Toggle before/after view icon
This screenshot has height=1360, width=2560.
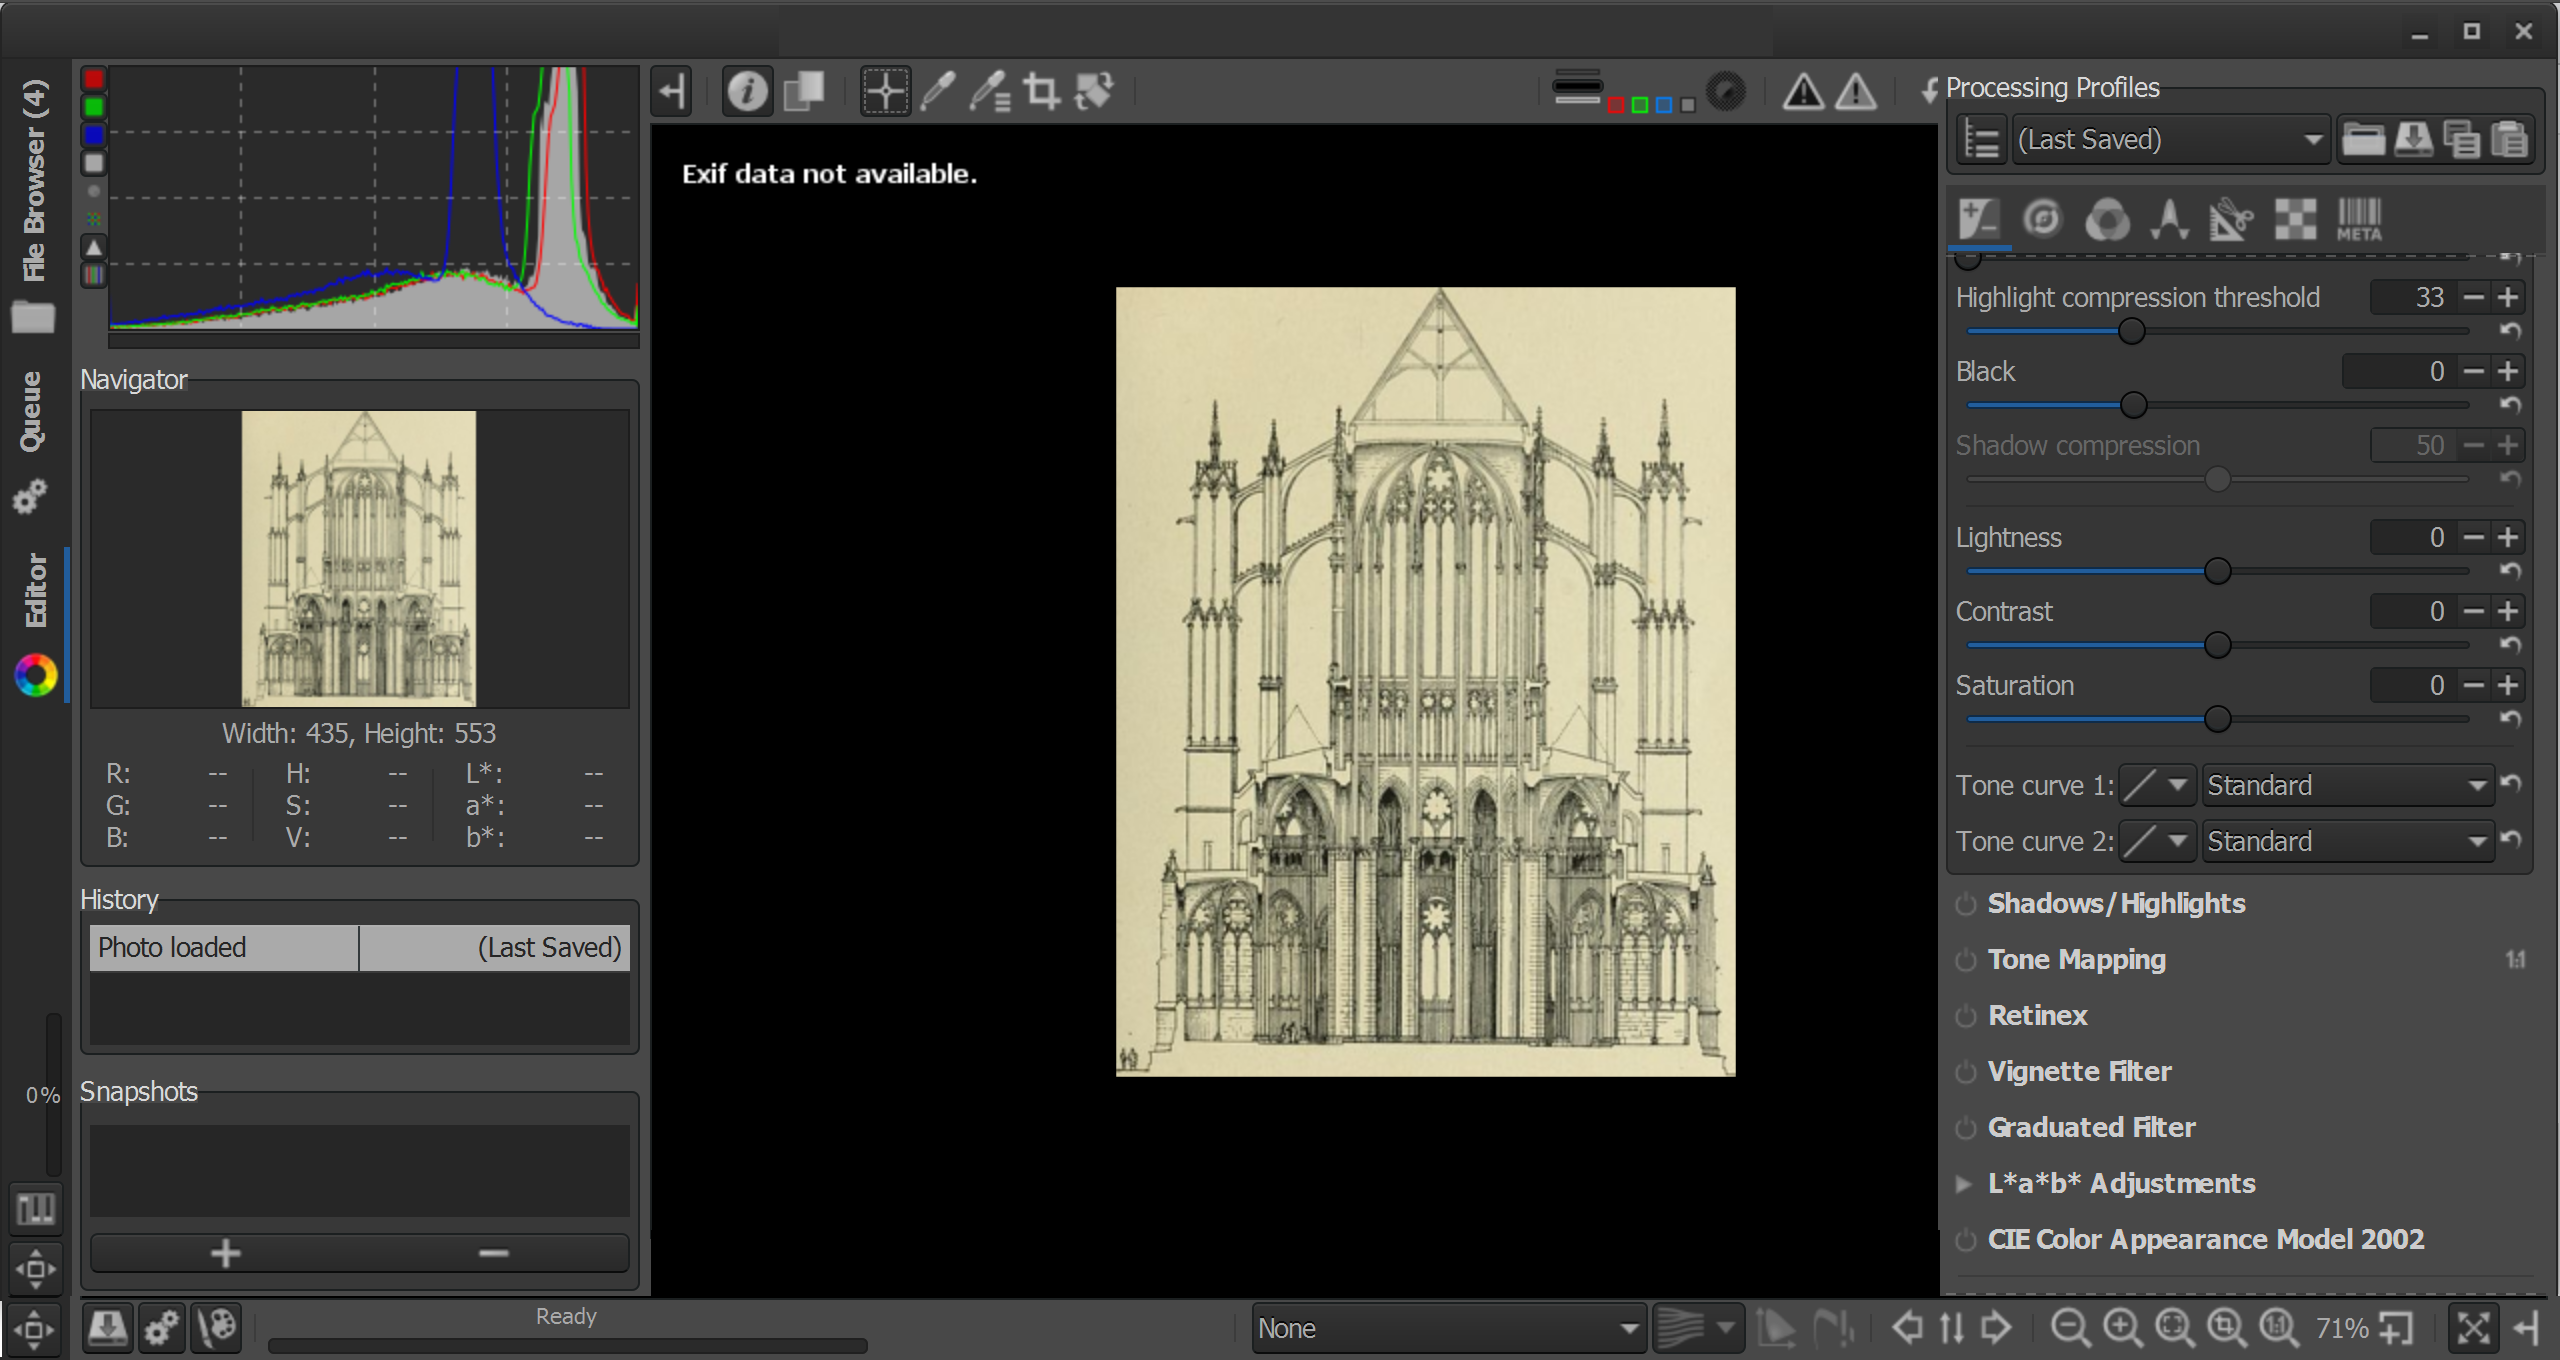(803, 92)
